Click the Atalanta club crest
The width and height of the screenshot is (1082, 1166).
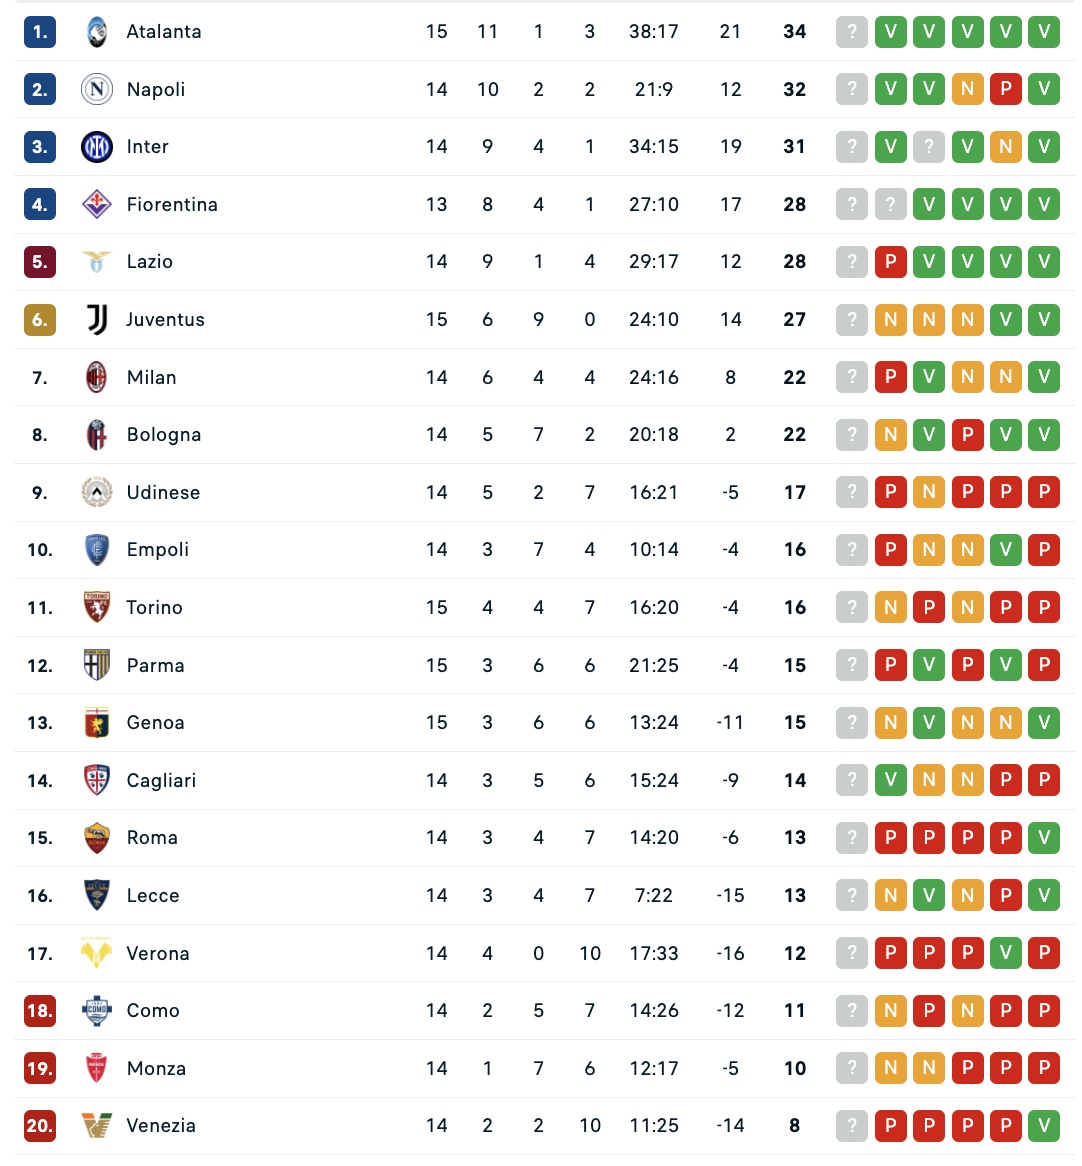(x=97, y=32)
